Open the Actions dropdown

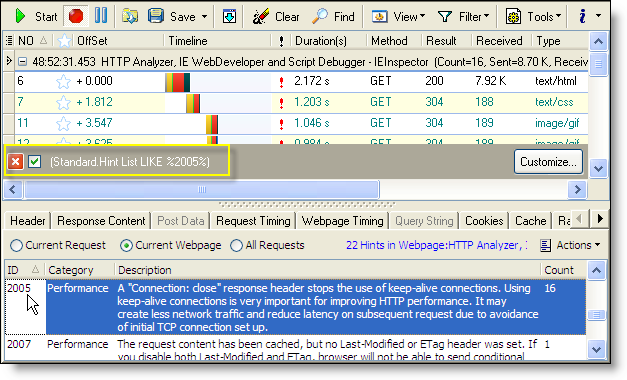pos(571,245)
